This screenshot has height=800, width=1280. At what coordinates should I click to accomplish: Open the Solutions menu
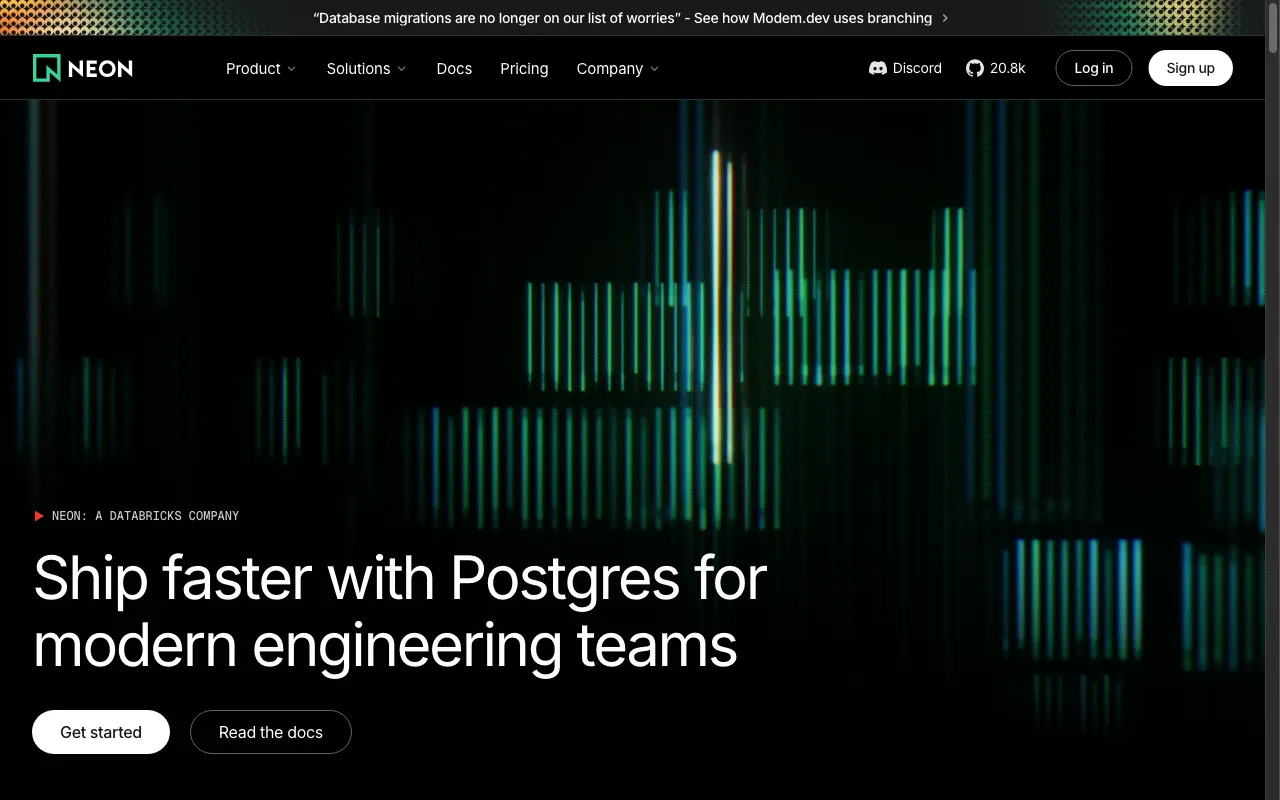366,68
